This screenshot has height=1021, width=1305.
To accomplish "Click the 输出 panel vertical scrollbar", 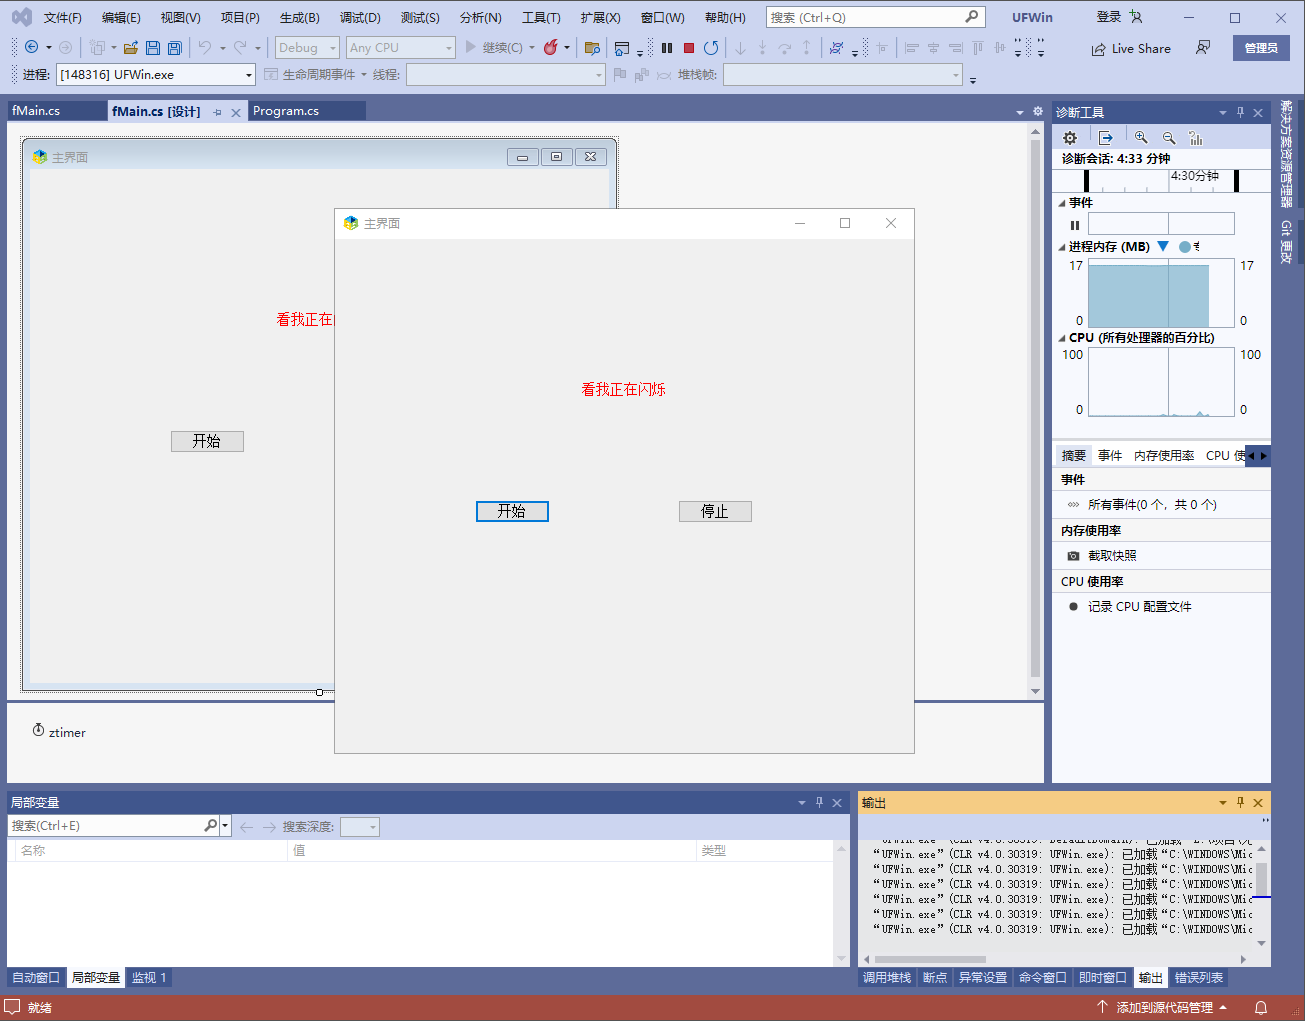I will click(x=1261, y=895).
